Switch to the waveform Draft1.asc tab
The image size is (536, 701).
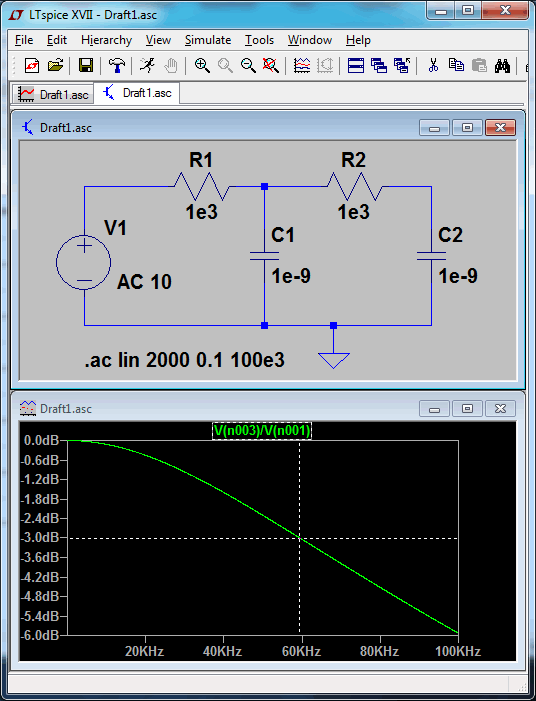[x=53, y=94]
